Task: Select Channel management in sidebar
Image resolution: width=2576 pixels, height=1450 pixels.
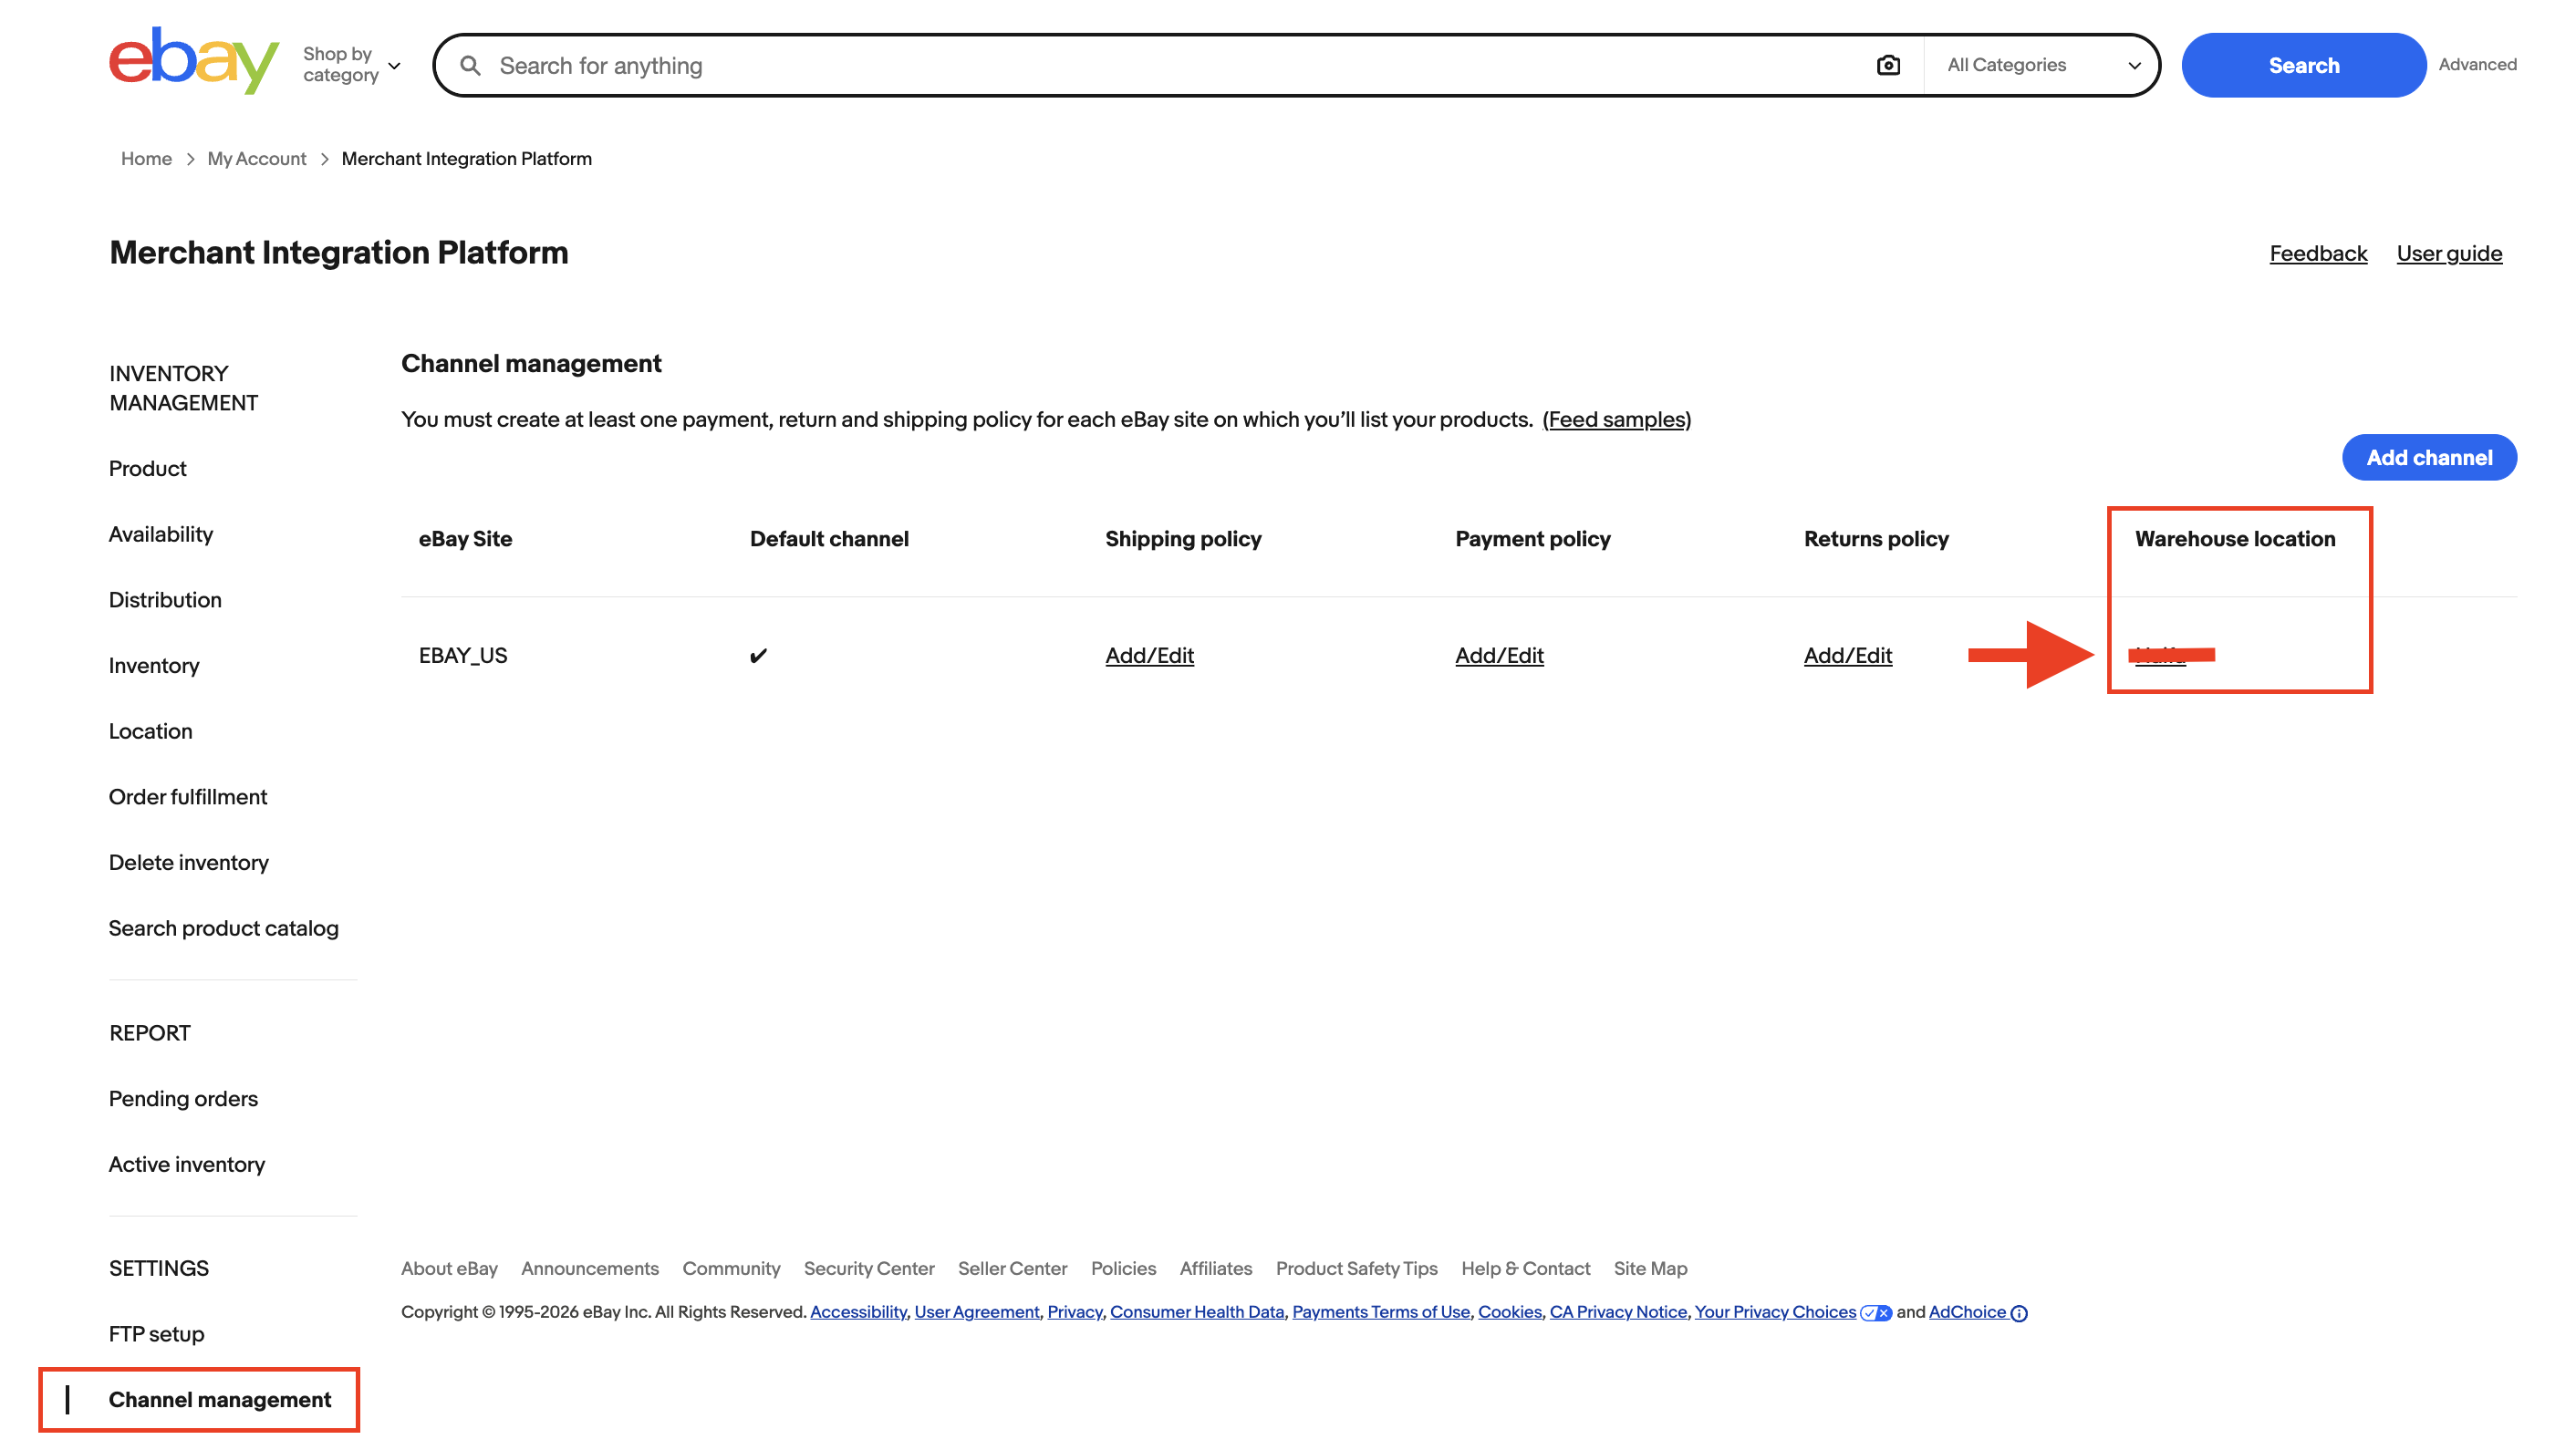Action: point(220,1400)
